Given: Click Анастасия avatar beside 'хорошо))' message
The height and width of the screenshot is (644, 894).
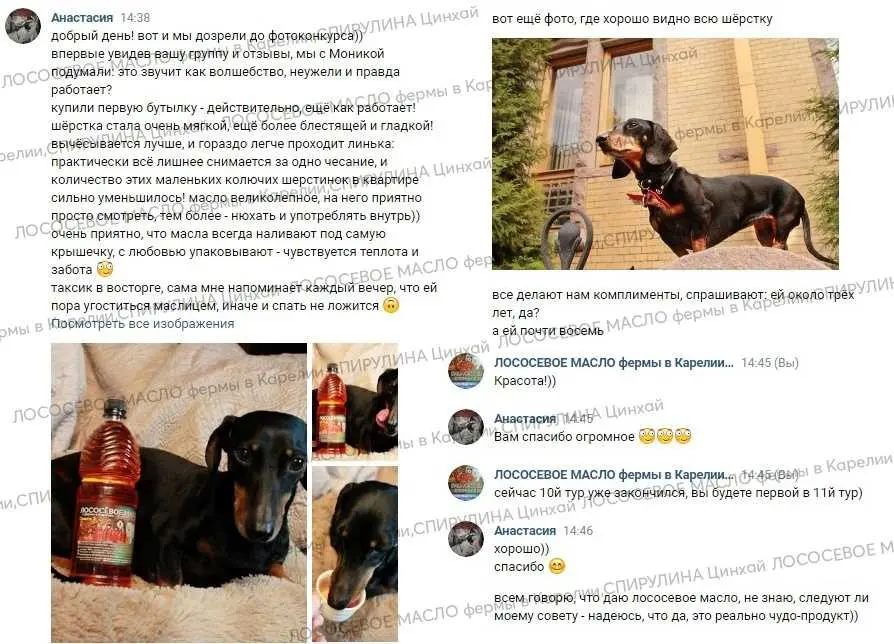Looking at the screenshot, I should [x=466, y=539].
